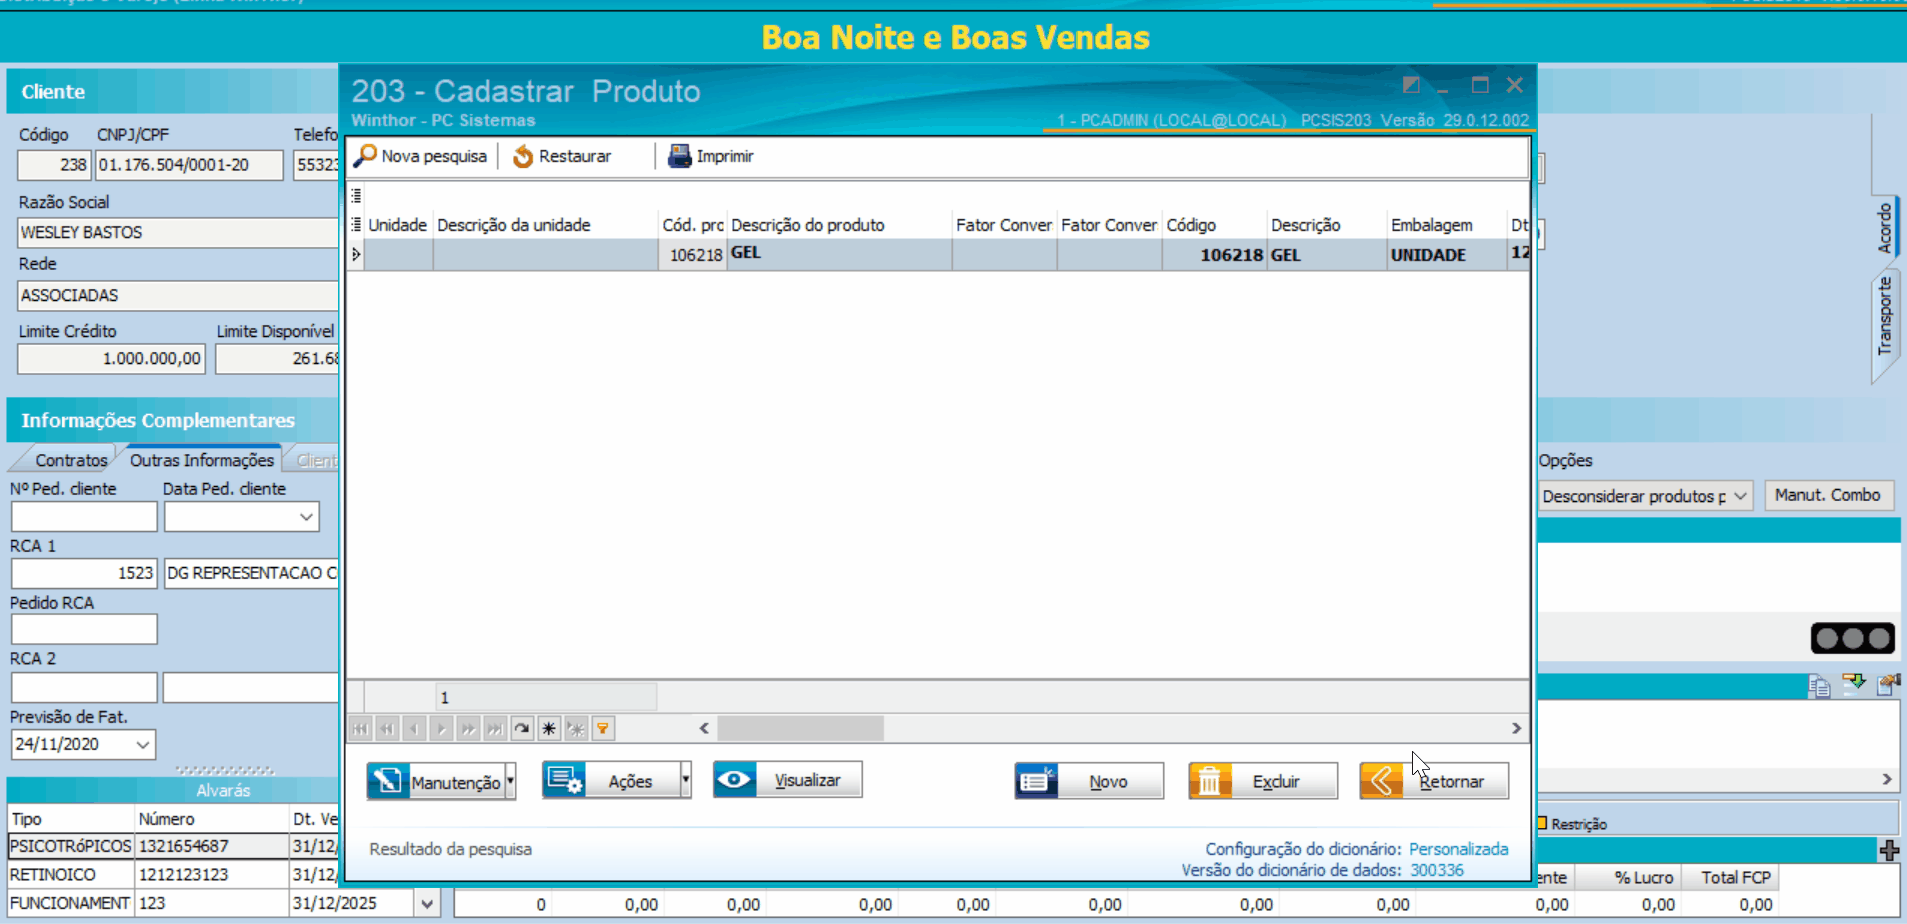Viewport: 1907px width, 924px height.
Task: Click the green arrow import icon
Action: [1854, 684]
